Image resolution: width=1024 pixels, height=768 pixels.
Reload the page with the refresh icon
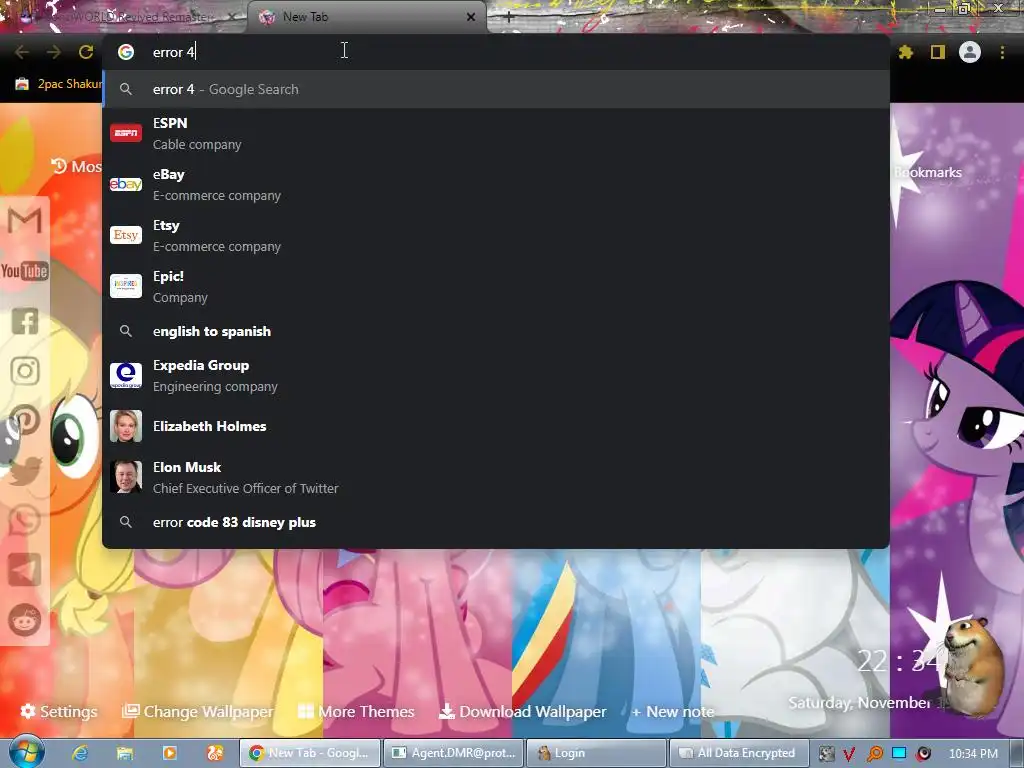click(86, 52)
